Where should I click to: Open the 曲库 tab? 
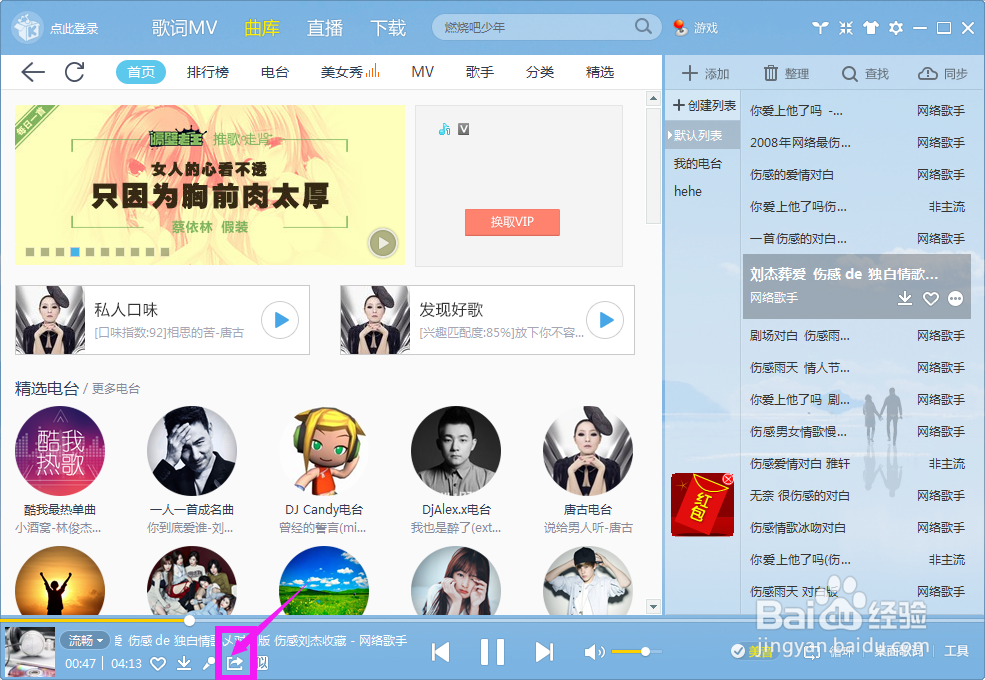(262, 28)
